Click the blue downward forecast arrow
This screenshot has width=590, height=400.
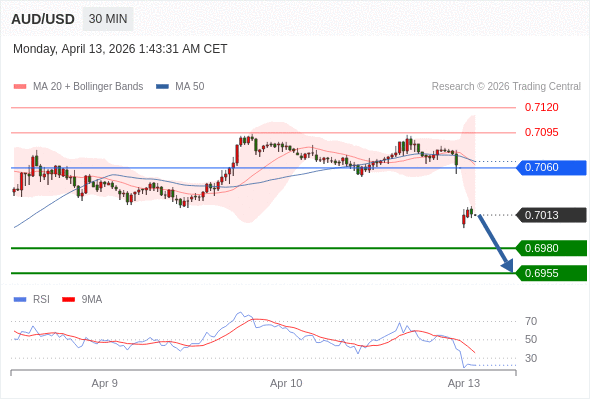[x=496, y=243]
